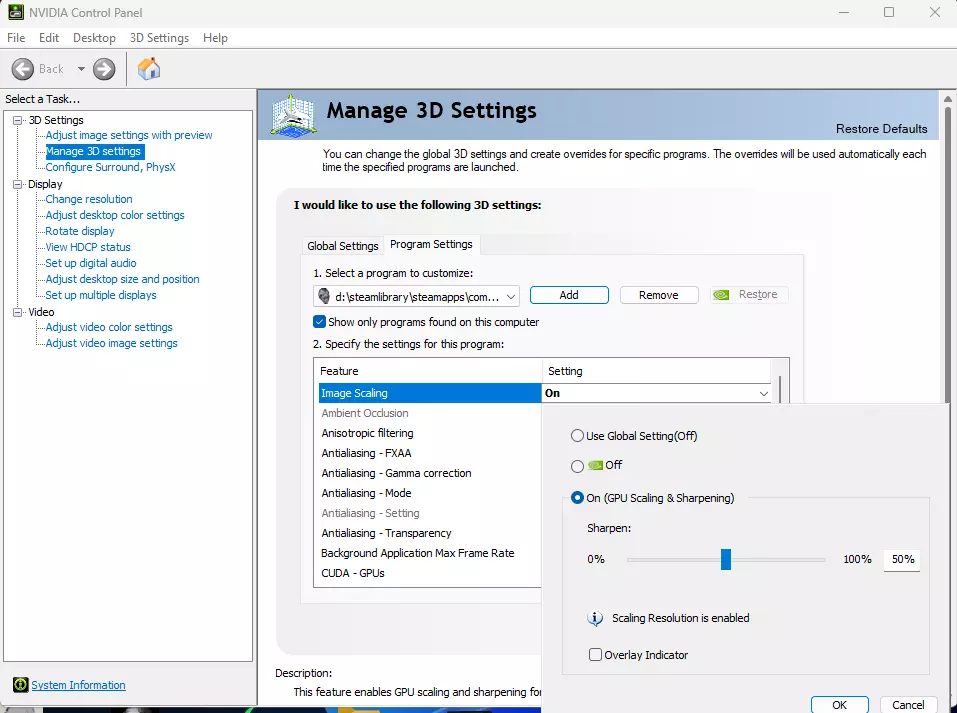
Task: Open View HDCP status task
Action: click(x=88, y=247)
